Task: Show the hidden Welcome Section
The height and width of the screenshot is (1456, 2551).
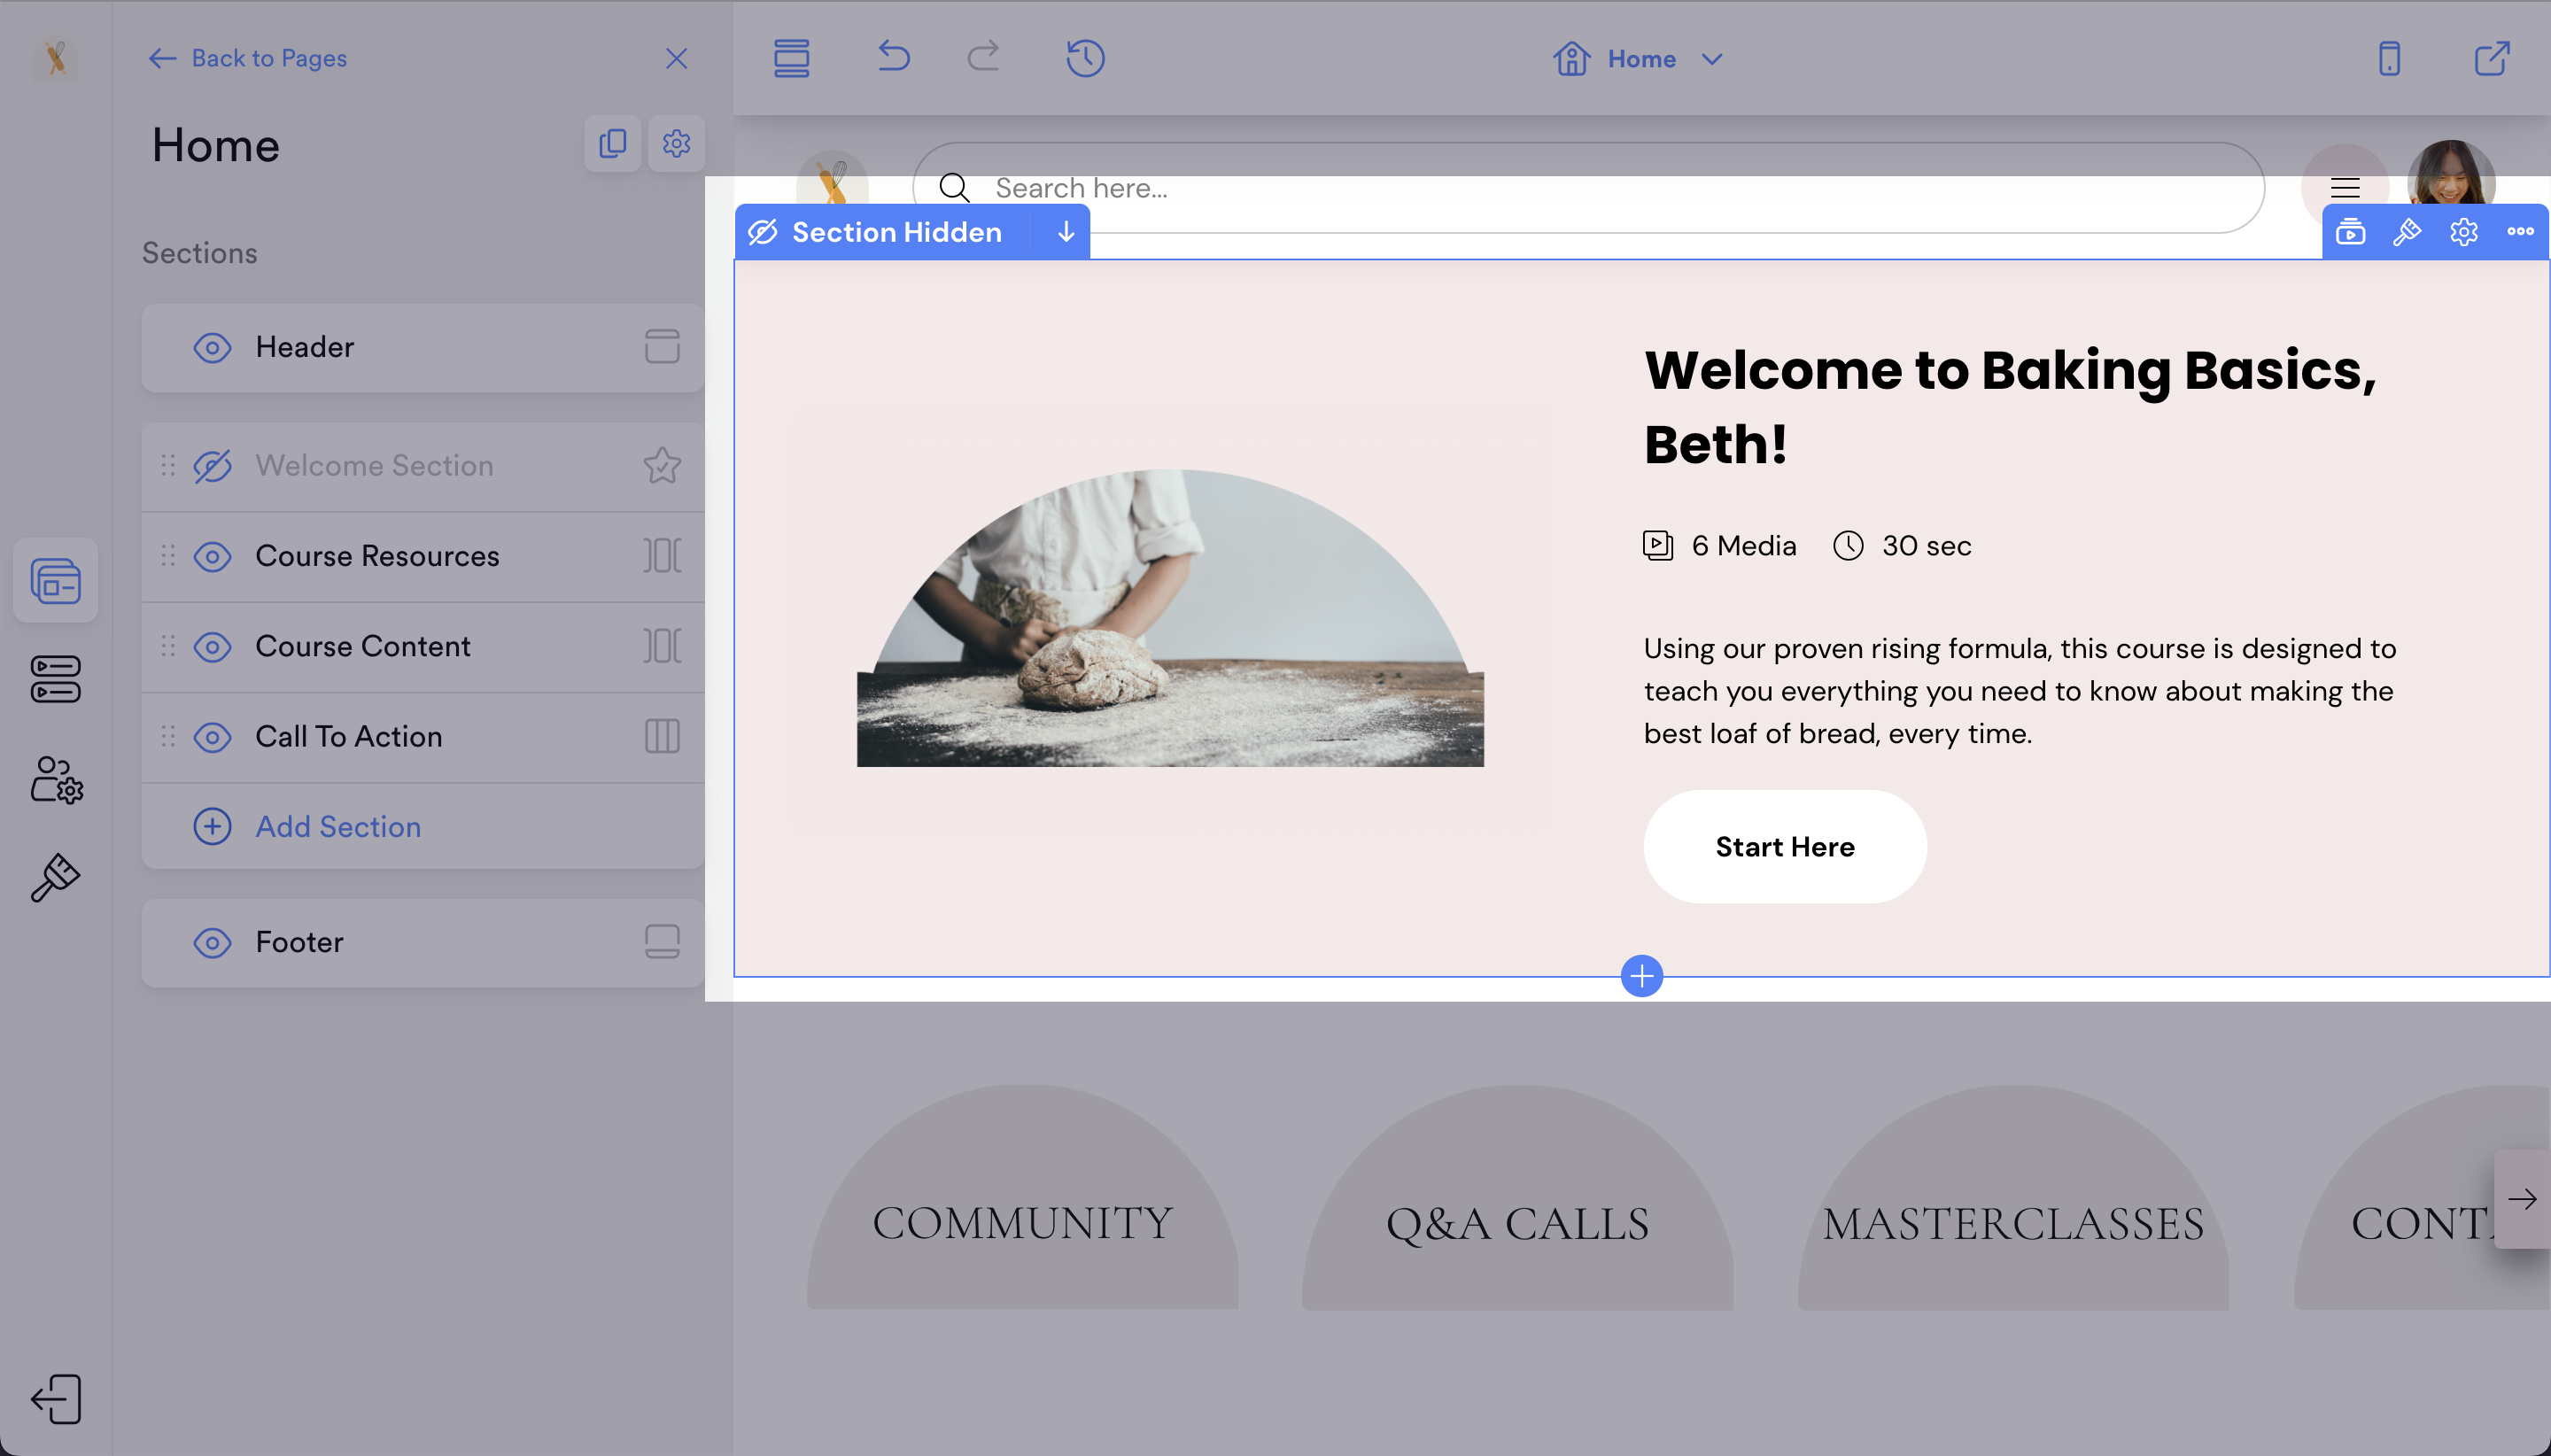Action: [212, 466]
